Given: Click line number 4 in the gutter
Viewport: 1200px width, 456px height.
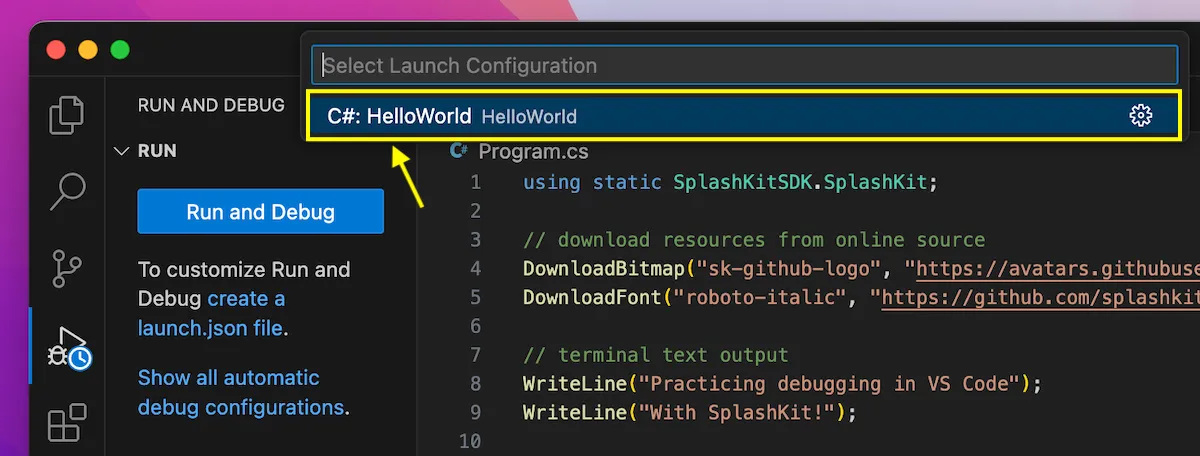Looking at the screenshot, I should 475,269.
